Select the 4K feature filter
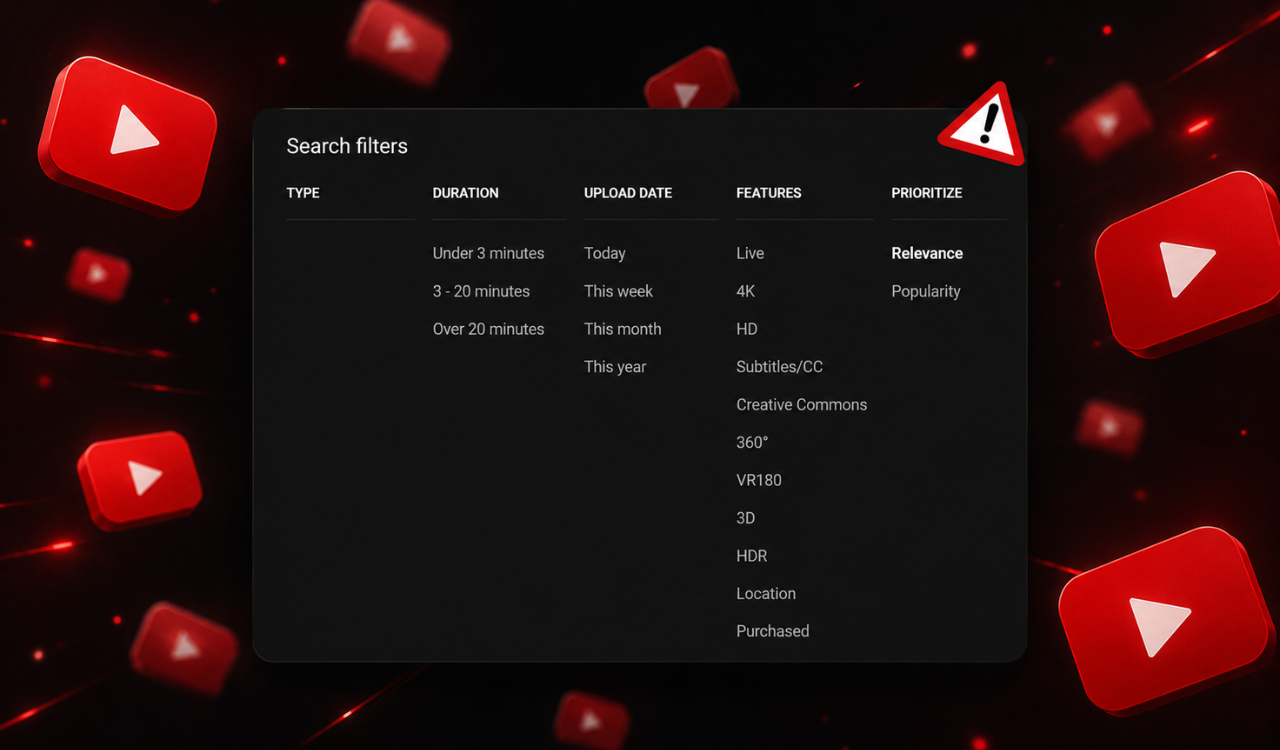 [x=746, y=291]
